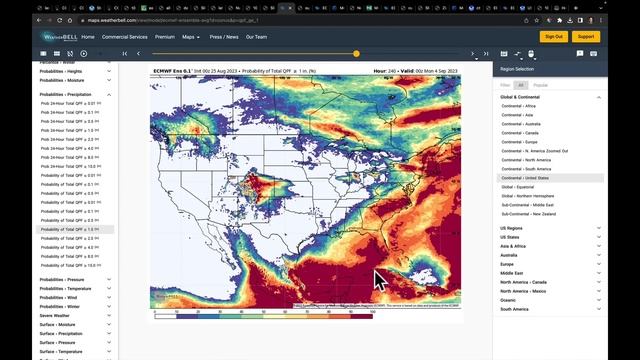
Task: Expand Probabilities - Wind section
Action: point(75,298)
